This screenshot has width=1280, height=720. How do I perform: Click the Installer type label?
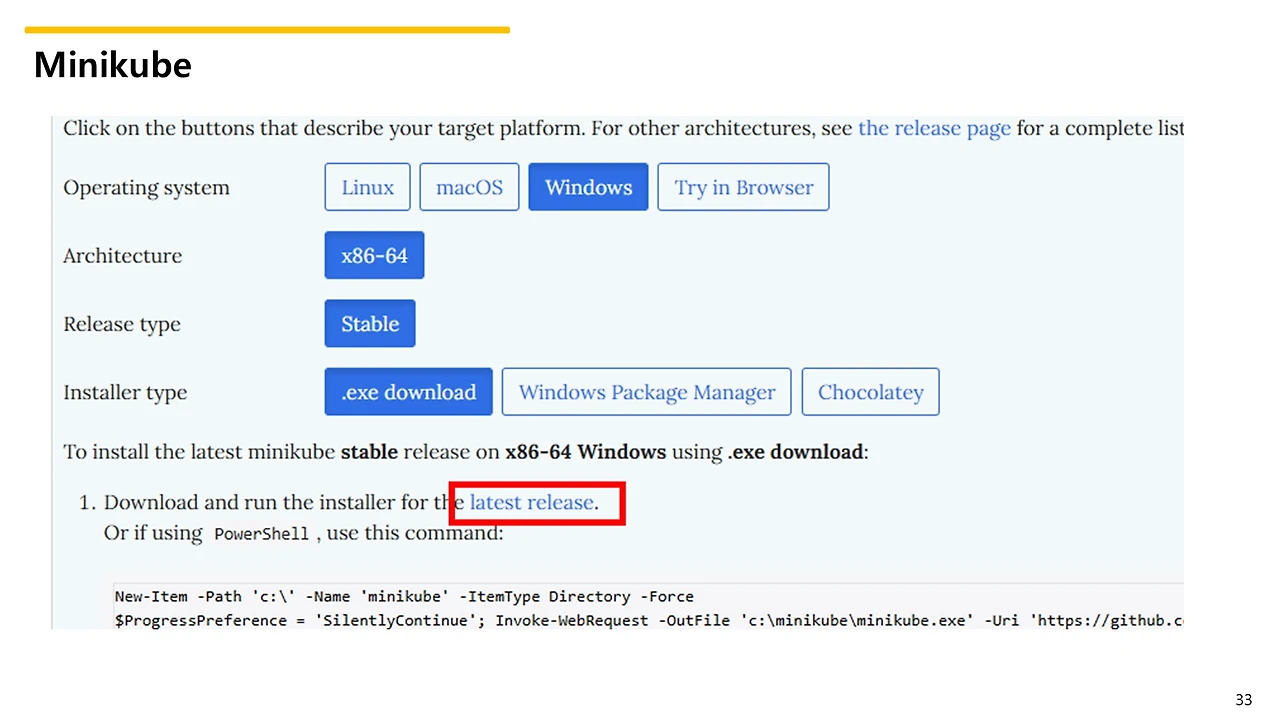click(x=125, y=393)
